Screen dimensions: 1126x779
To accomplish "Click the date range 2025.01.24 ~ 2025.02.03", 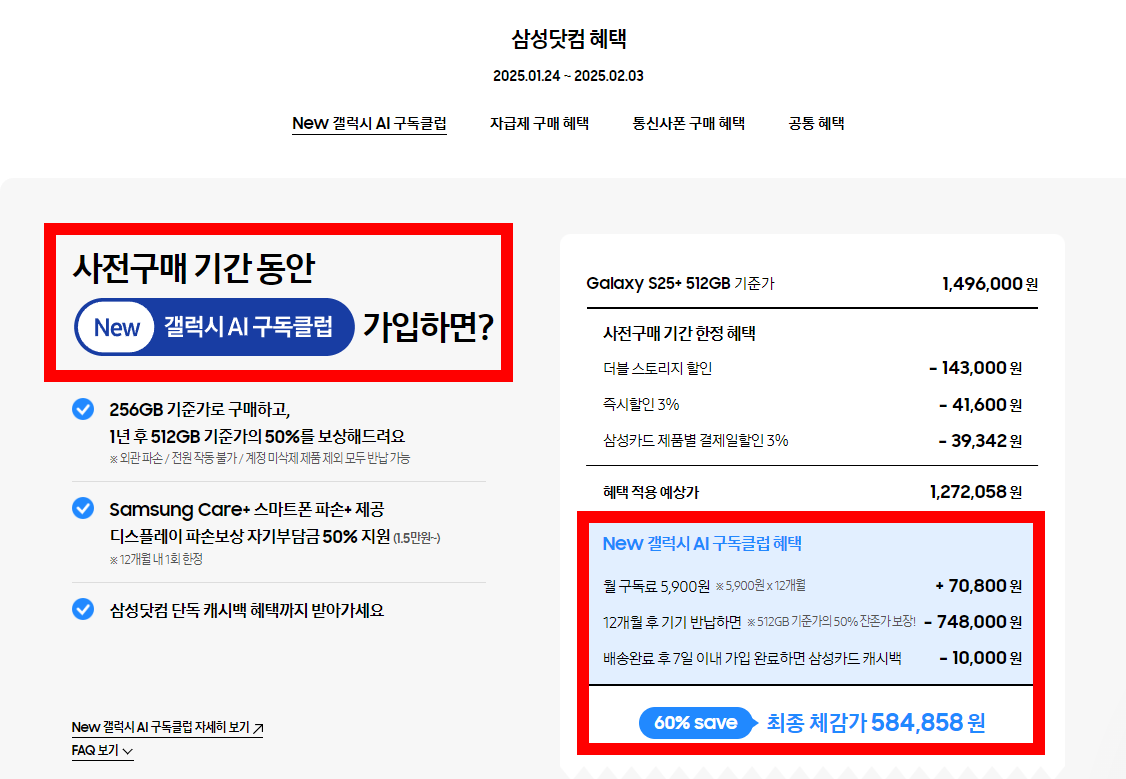I will pos(569,76).
